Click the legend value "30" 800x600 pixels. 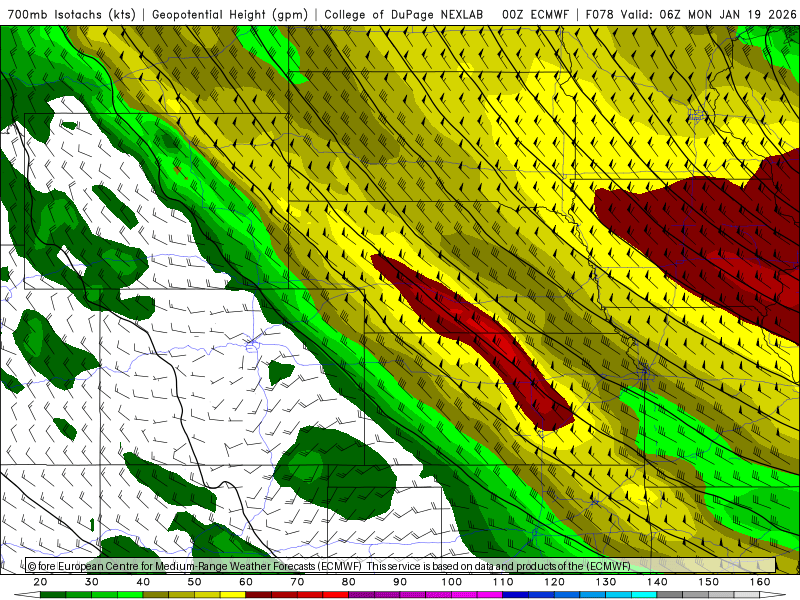pyautogui.click(x=92, y=582)
